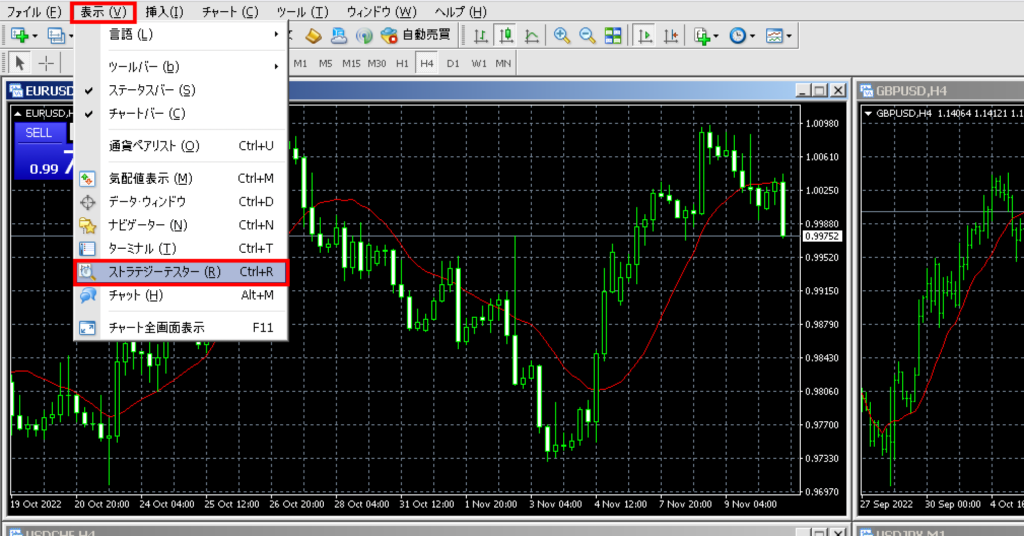The image size is (1024, 536).
Task: Switch to the MN timeframe
Action: point(503,63)
